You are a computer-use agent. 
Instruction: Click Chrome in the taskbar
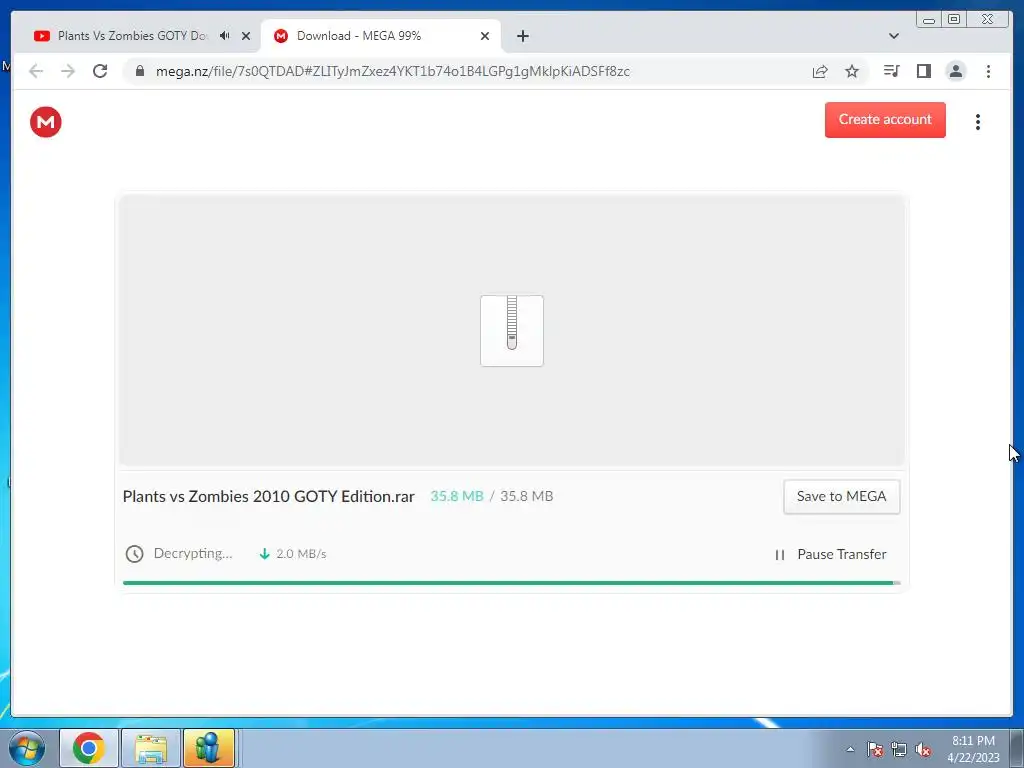pyautogui.click(x=89, y=748)
